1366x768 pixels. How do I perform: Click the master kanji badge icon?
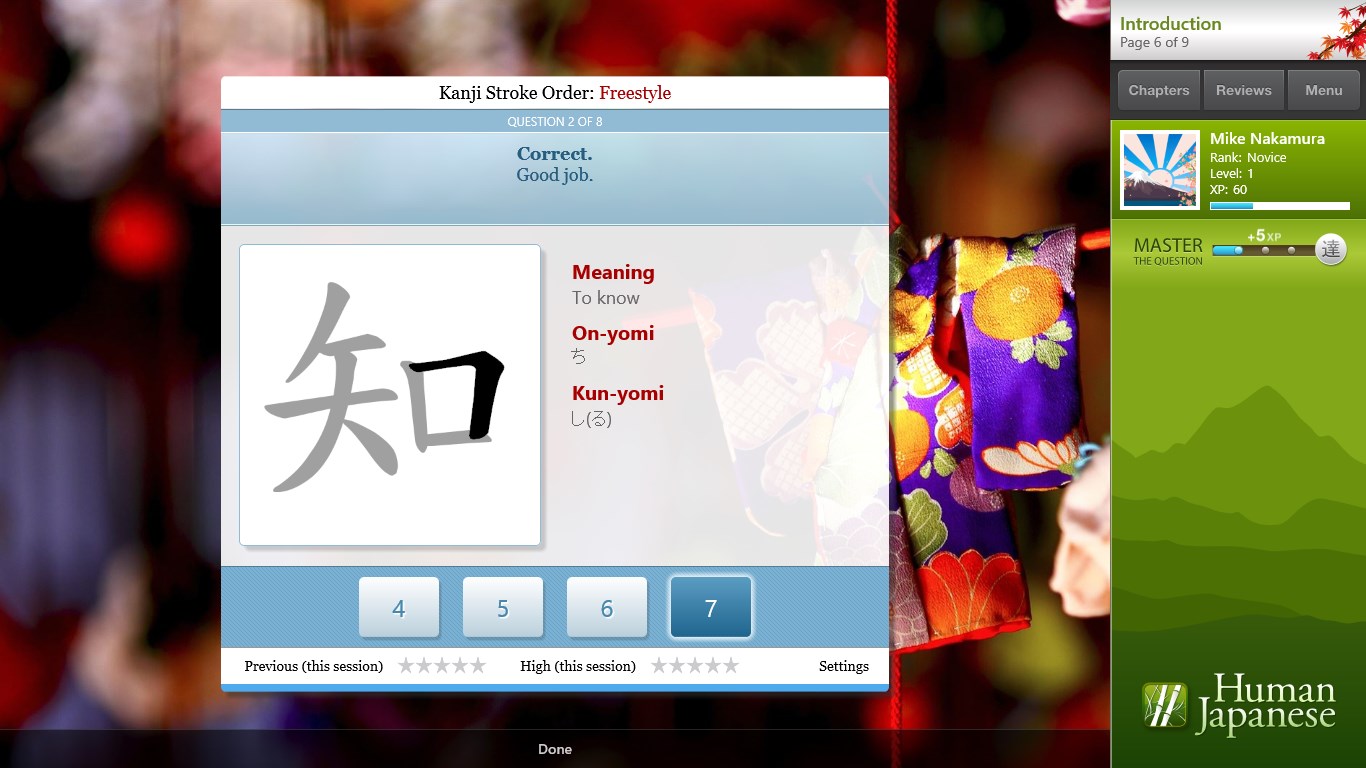(1330, 250)
